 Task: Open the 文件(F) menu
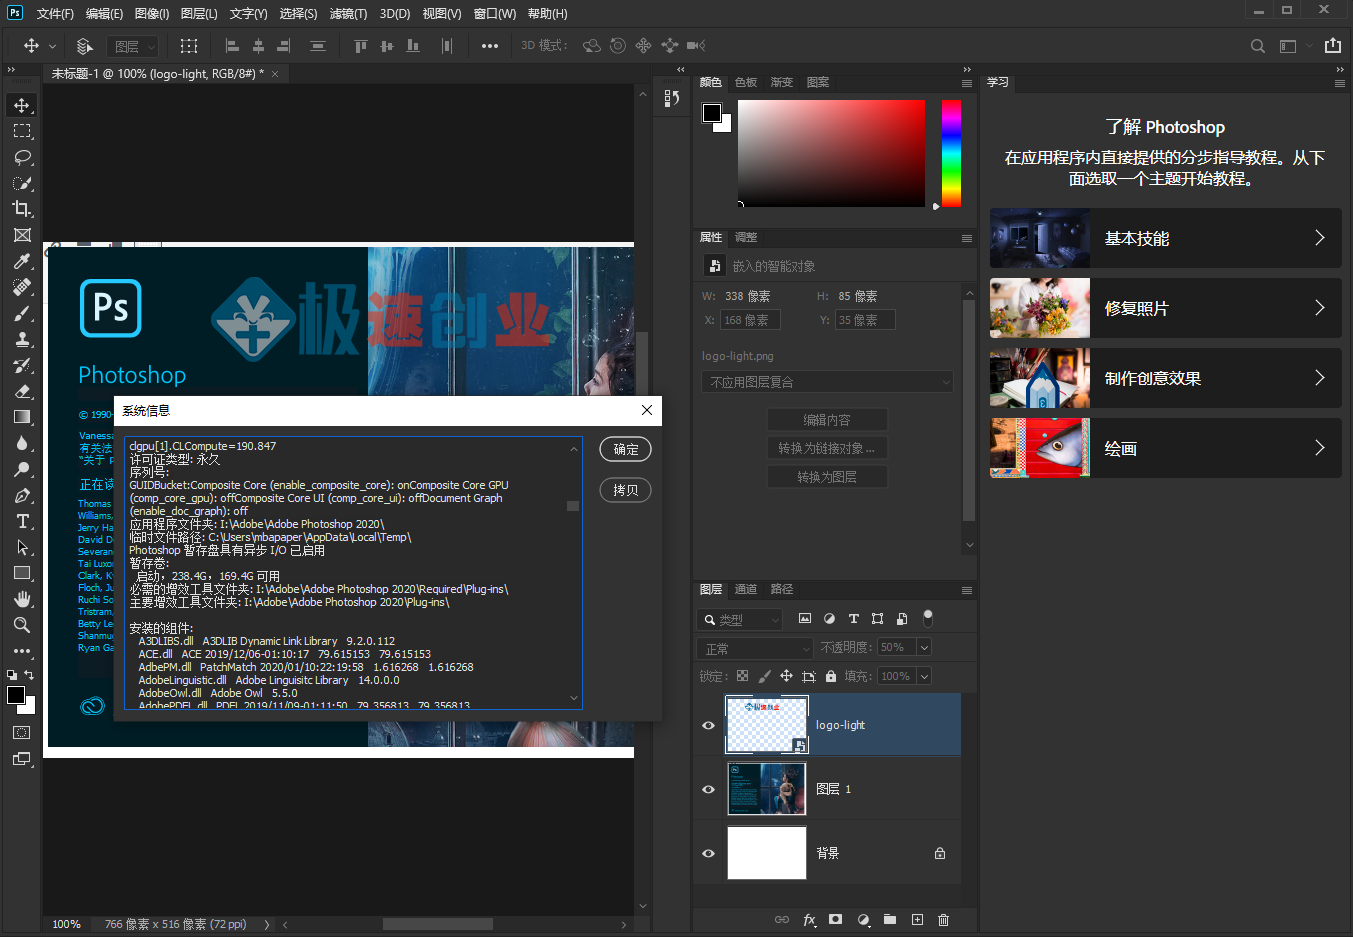[x=55, y=14]
